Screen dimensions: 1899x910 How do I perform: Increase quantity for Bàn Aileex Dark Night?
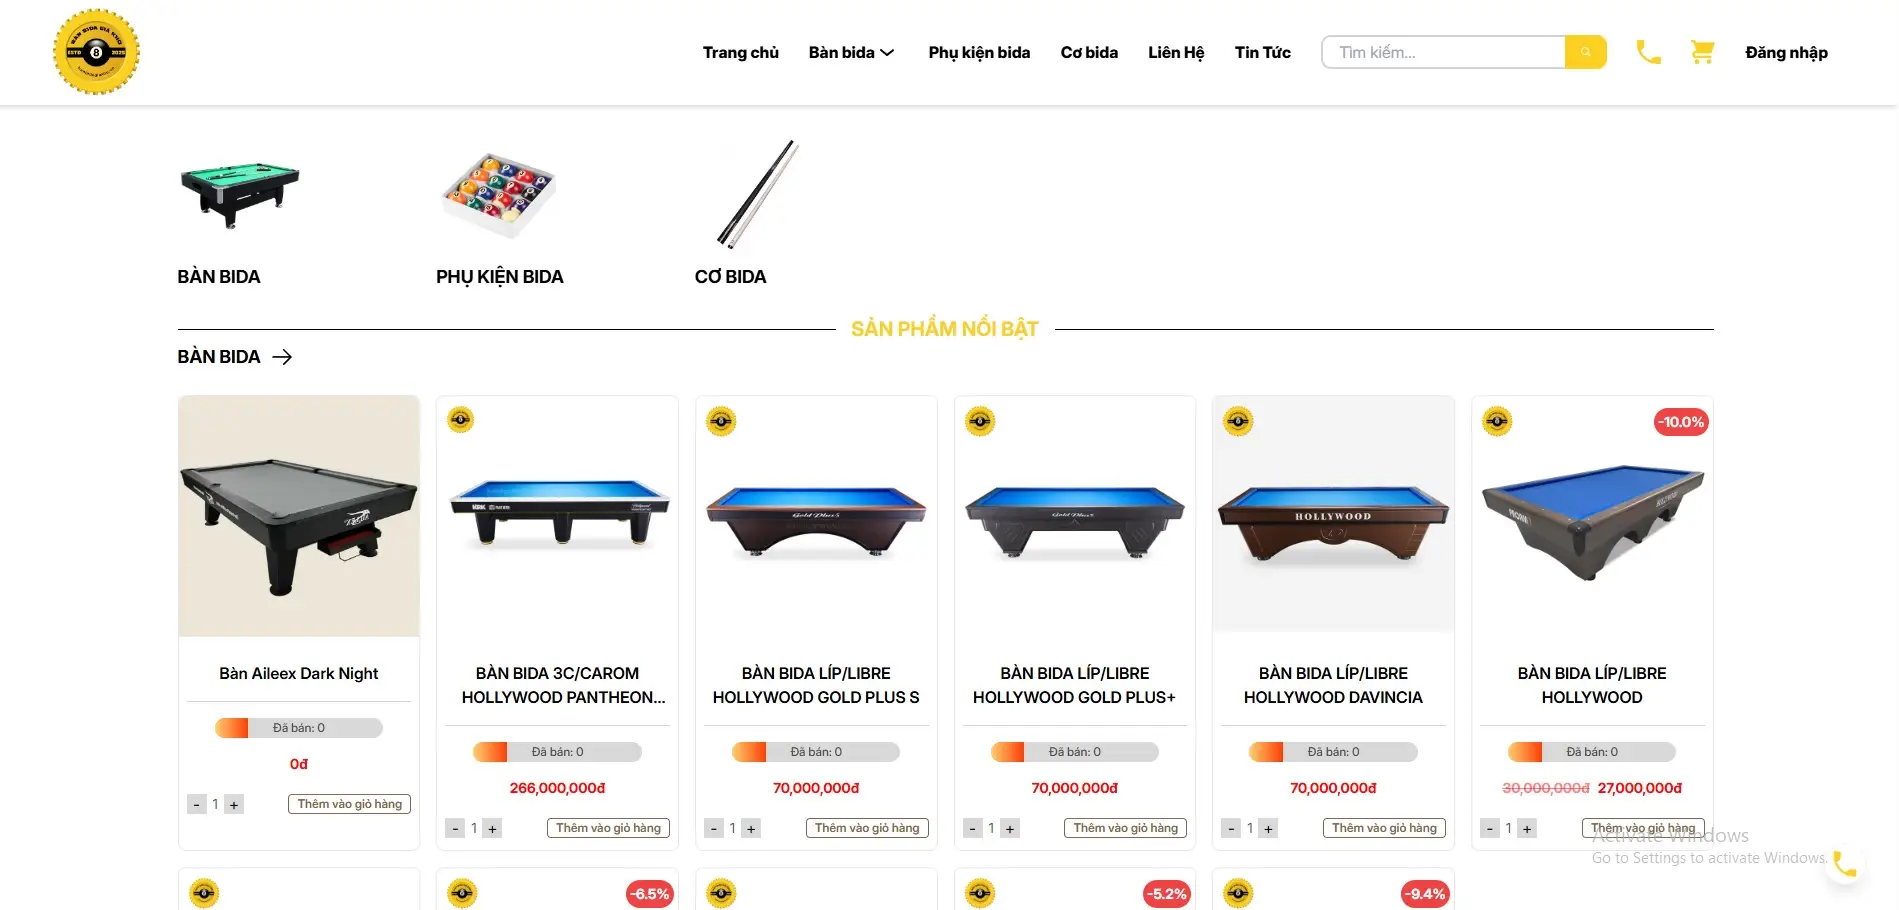tap(234, 805)
